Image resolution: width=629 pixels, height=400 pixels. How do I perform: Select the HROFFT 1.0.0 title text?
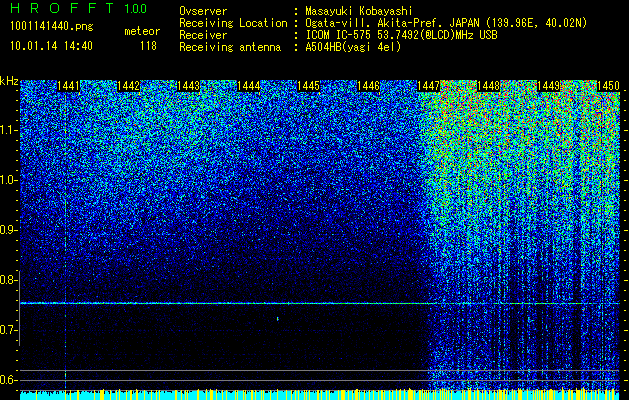[x=79, y=8]
